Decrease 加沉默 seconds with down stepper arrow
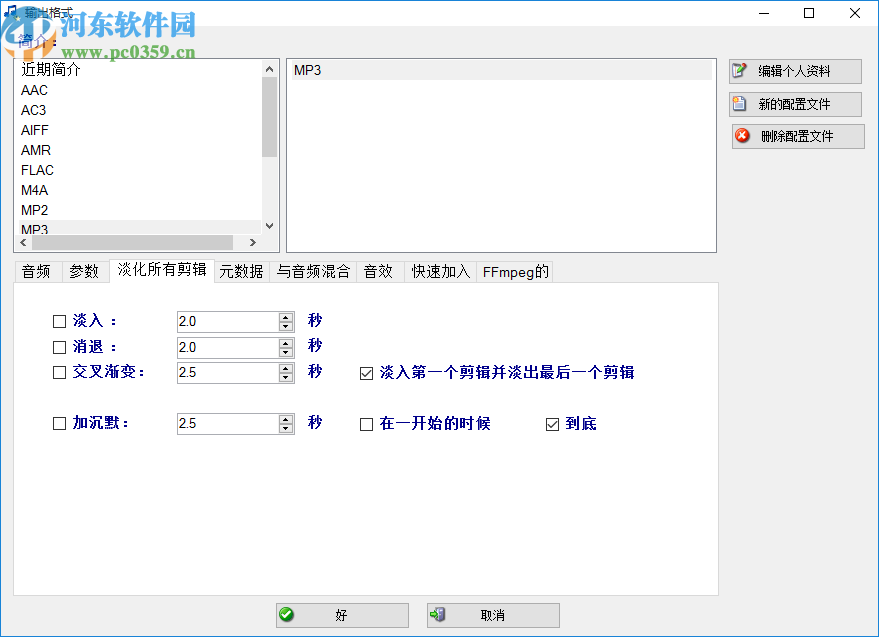Image resolution: width=879 pixels, height=637 pixels. [x=284, y=429]
